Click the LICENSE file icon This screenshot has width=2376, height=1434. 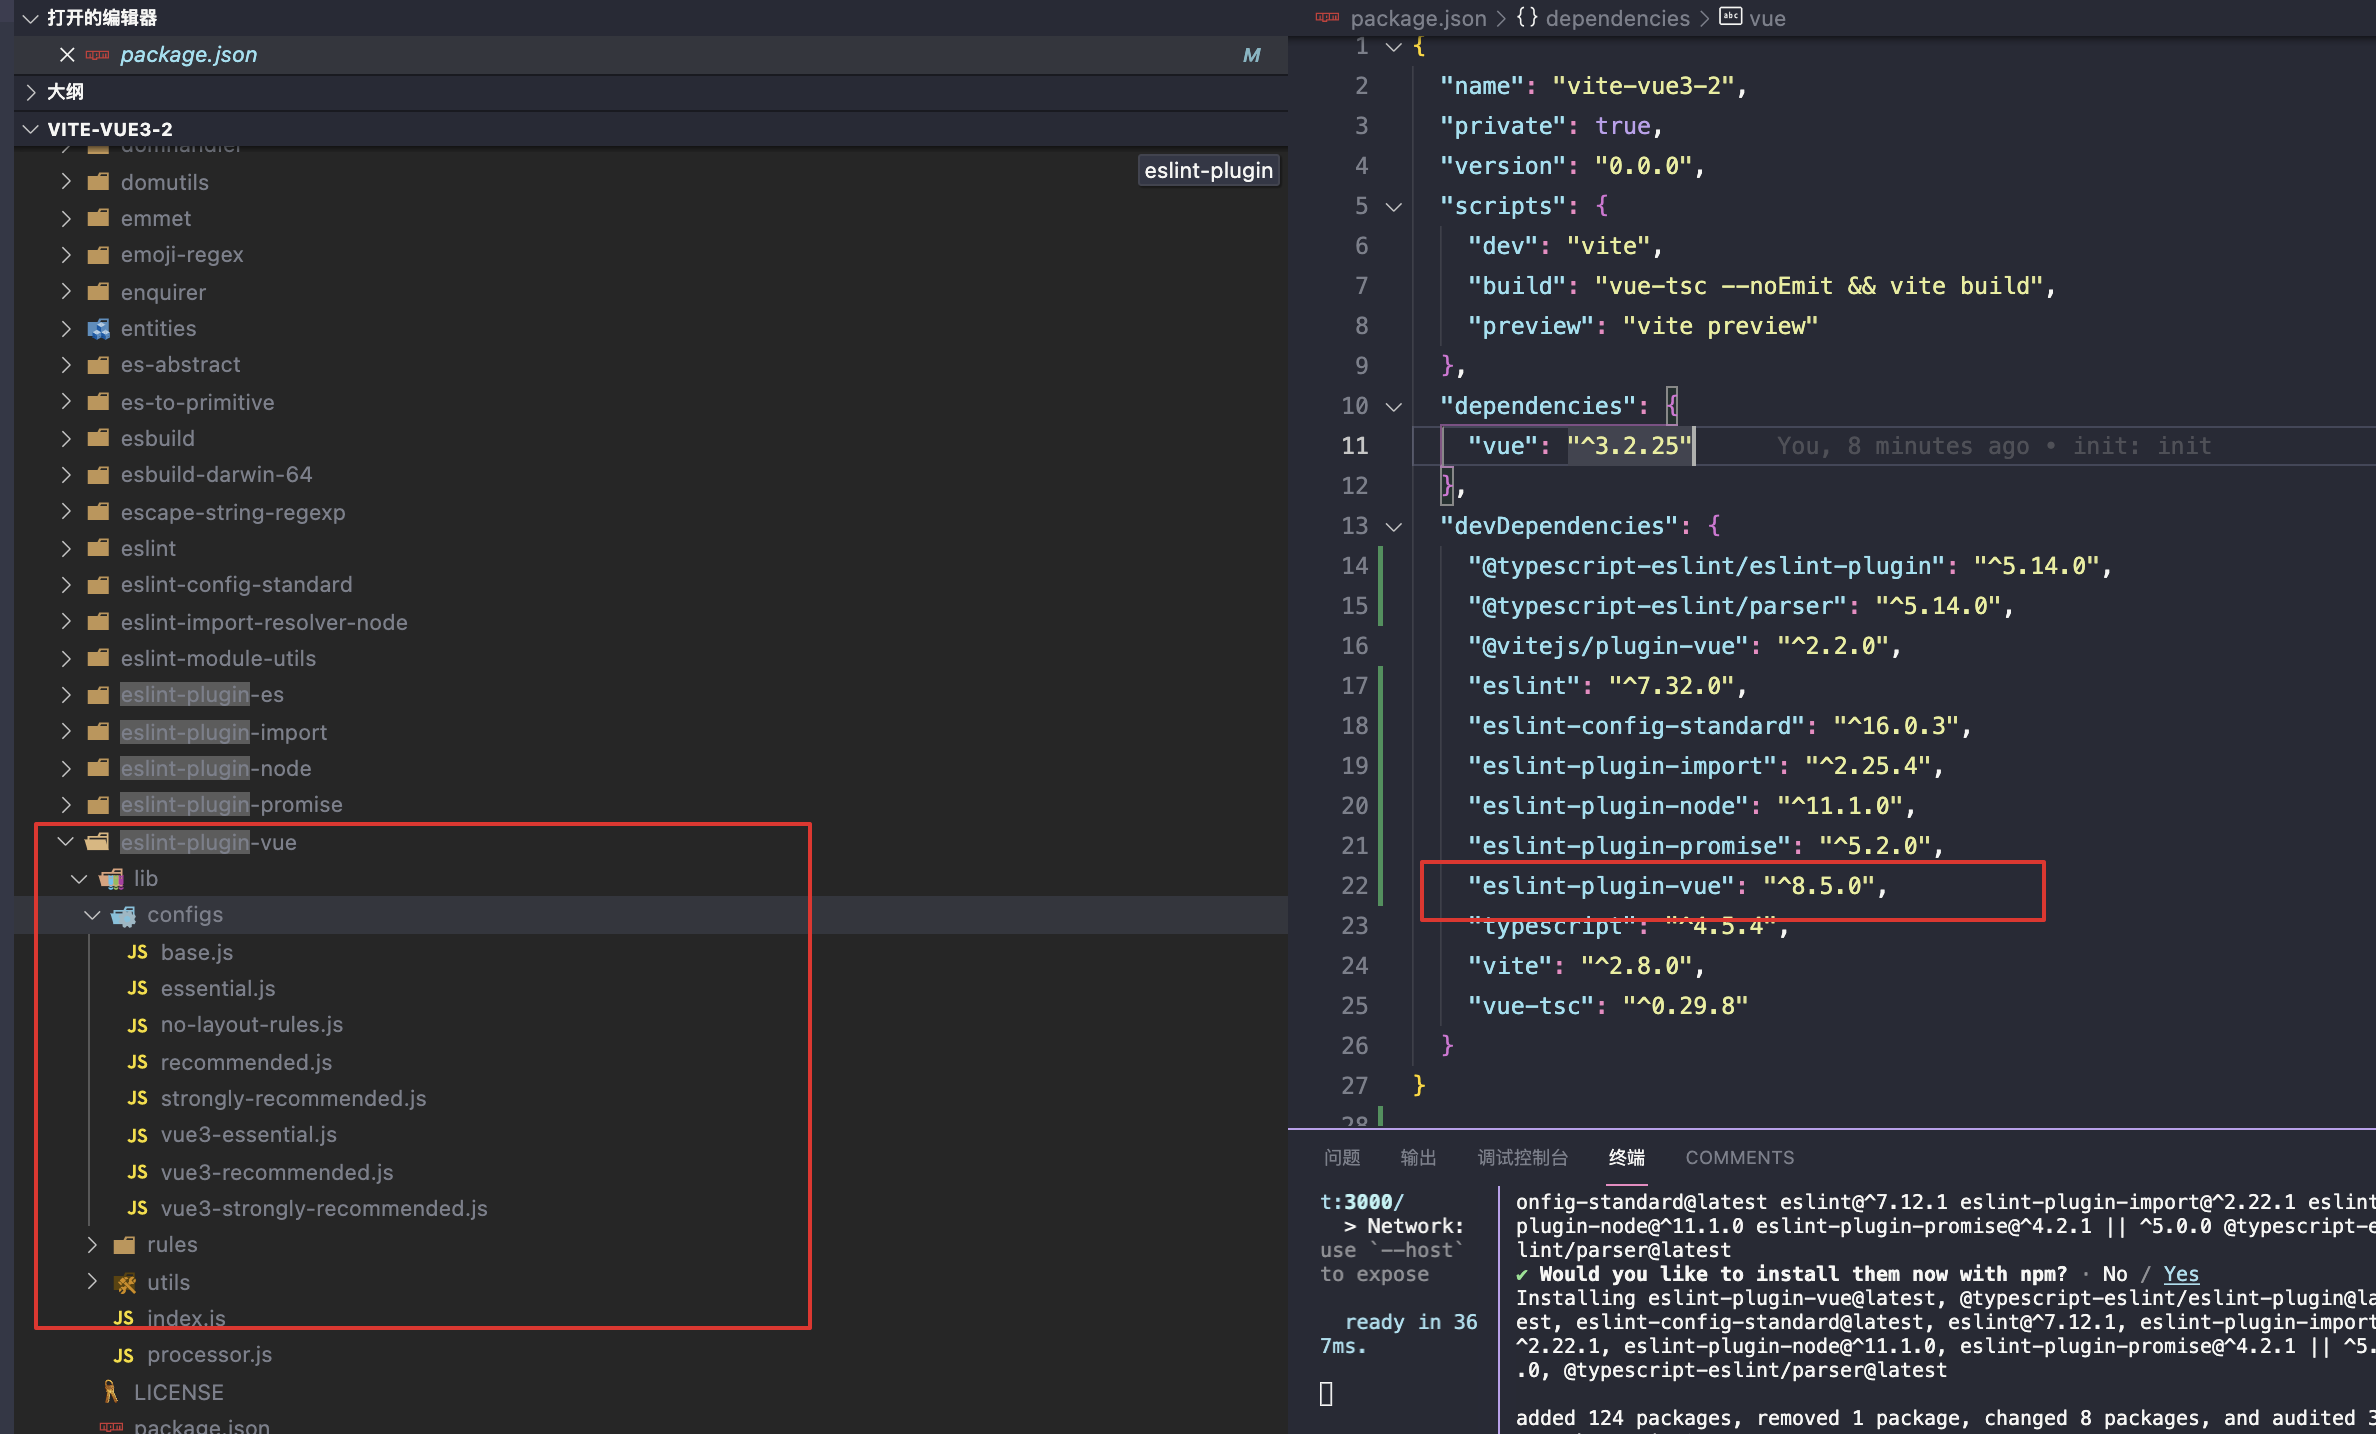click(x=111, y=1392)
